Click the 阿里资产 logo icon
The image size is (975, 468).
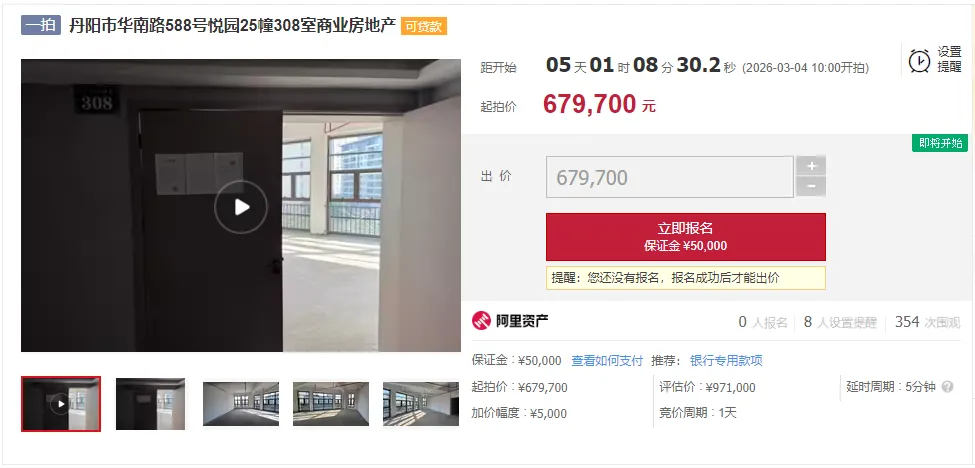tap(481, 321)
